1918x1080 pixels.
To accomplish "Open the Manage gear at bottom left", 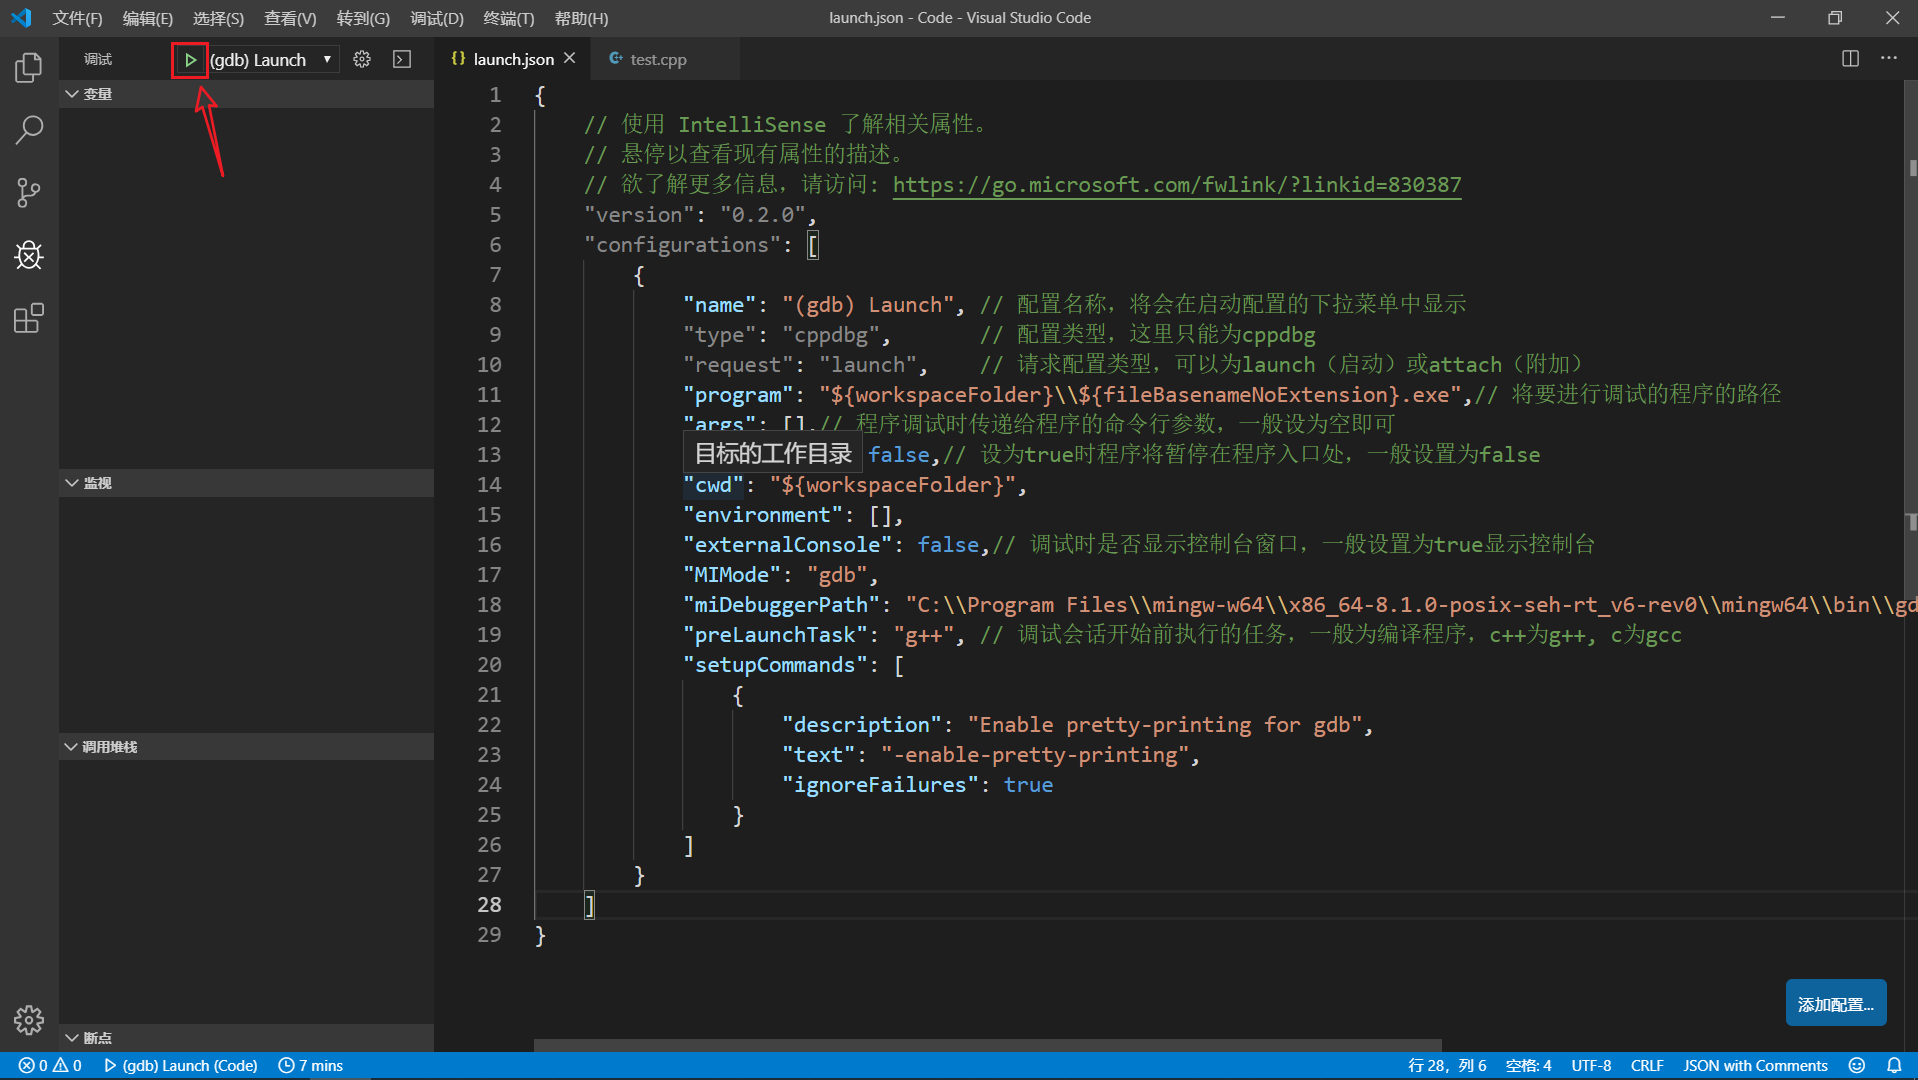I will click(x=29, y=1019).
